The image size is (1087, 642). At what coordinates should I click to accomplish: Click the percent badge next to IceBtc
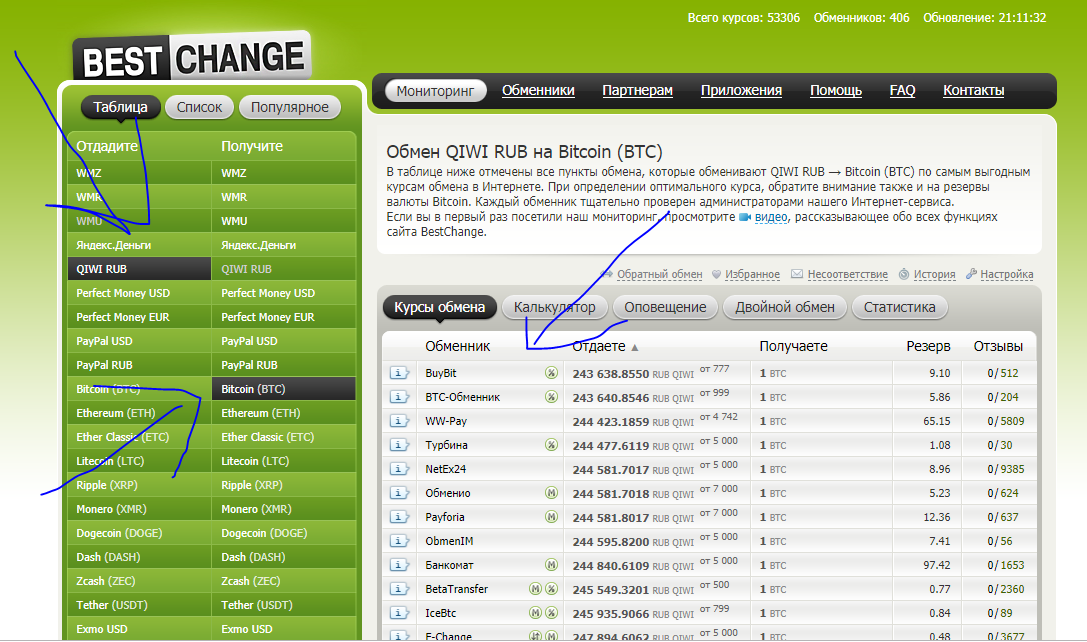tap(551, 613)
